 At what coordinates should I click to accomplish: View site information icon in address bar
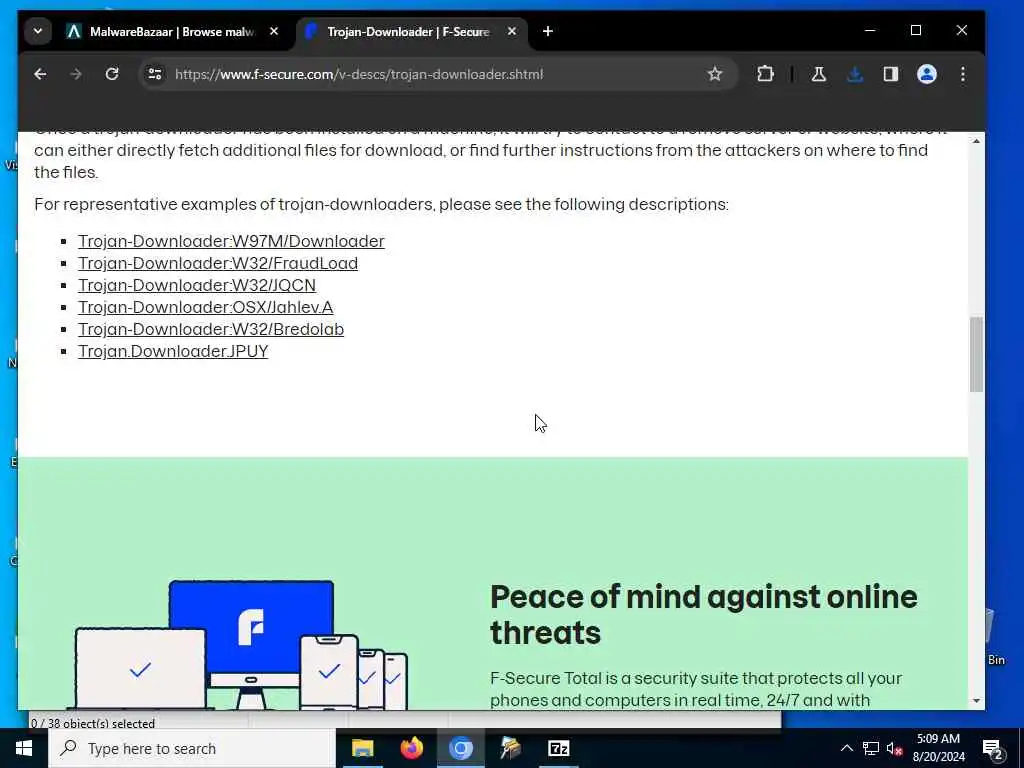[155, 74]
